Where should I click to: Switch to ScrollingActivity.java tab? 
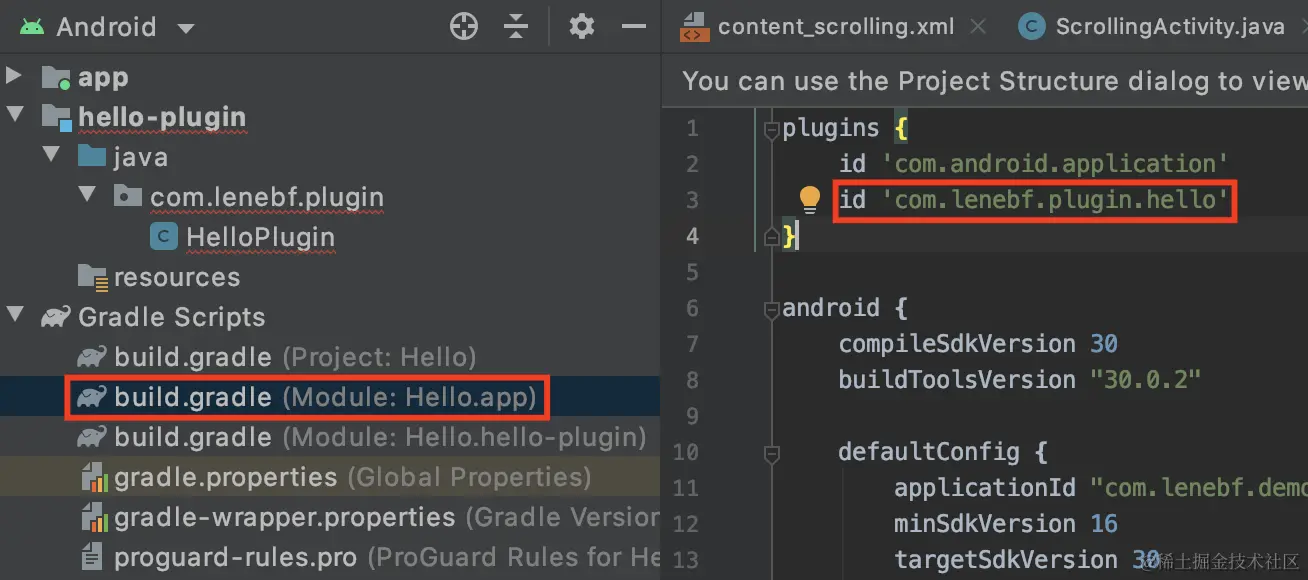[x=1170, y=27]
